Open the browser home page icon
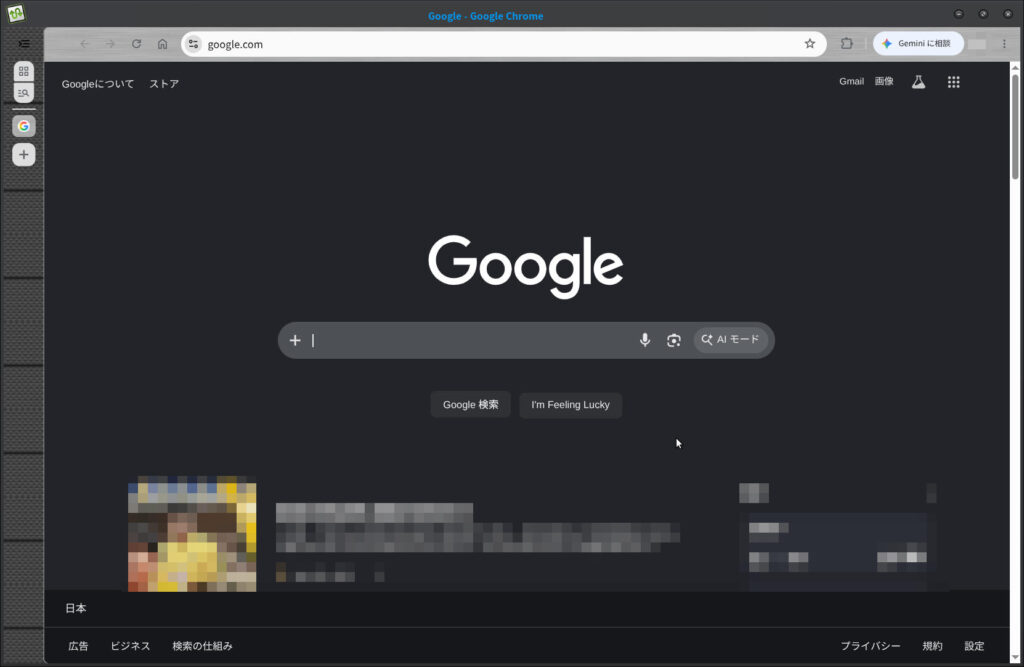Screen dimensions: 1024x667 (x=163, y=44)
